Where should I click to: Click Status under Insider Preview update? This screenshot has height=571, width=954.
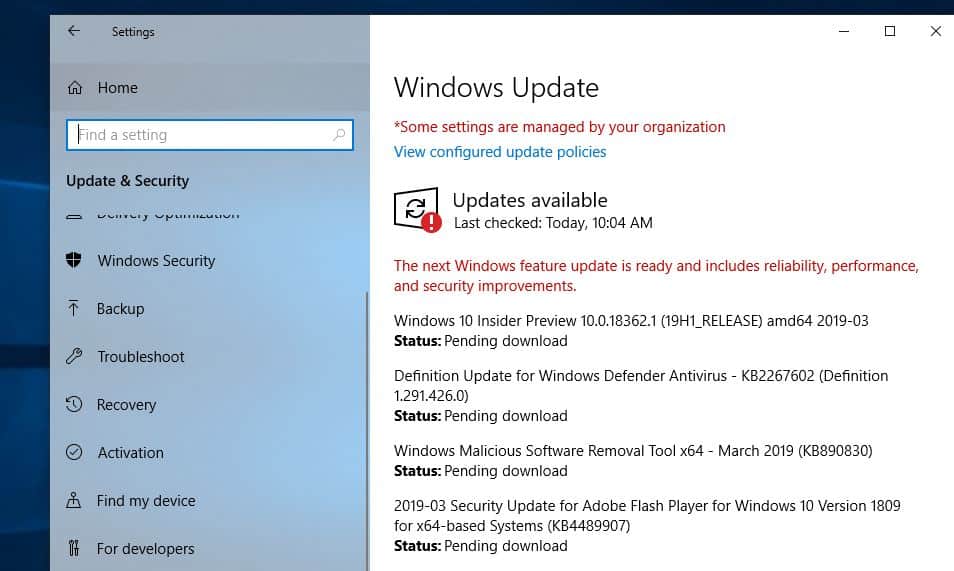click(481, 341)
